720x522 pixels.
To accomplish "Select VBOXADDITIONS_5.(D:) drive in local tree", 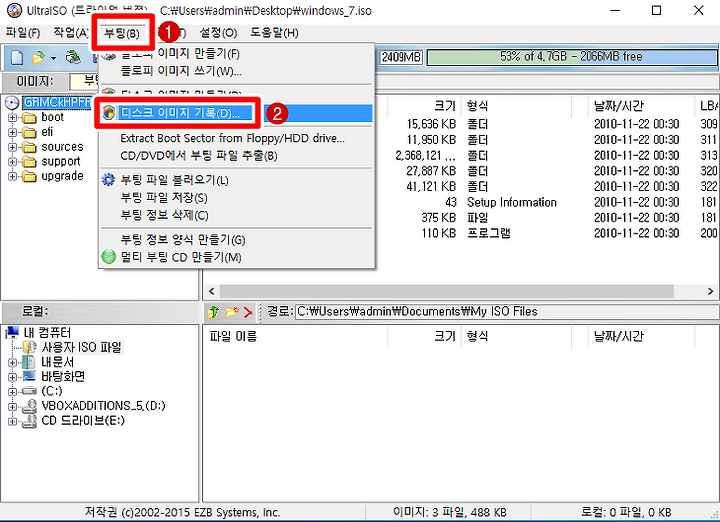I will (x=103, y=406).
